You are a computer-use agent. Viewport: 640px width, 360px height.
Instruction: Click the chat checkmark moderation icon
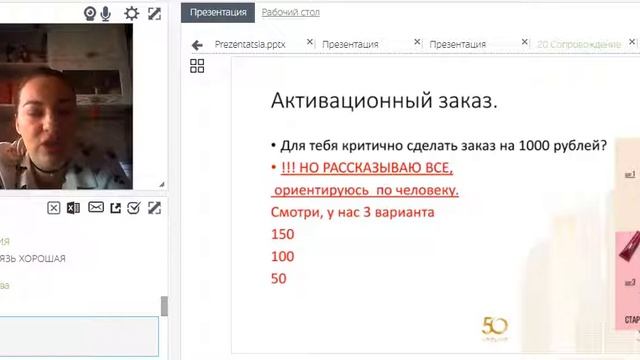(134, 208)
